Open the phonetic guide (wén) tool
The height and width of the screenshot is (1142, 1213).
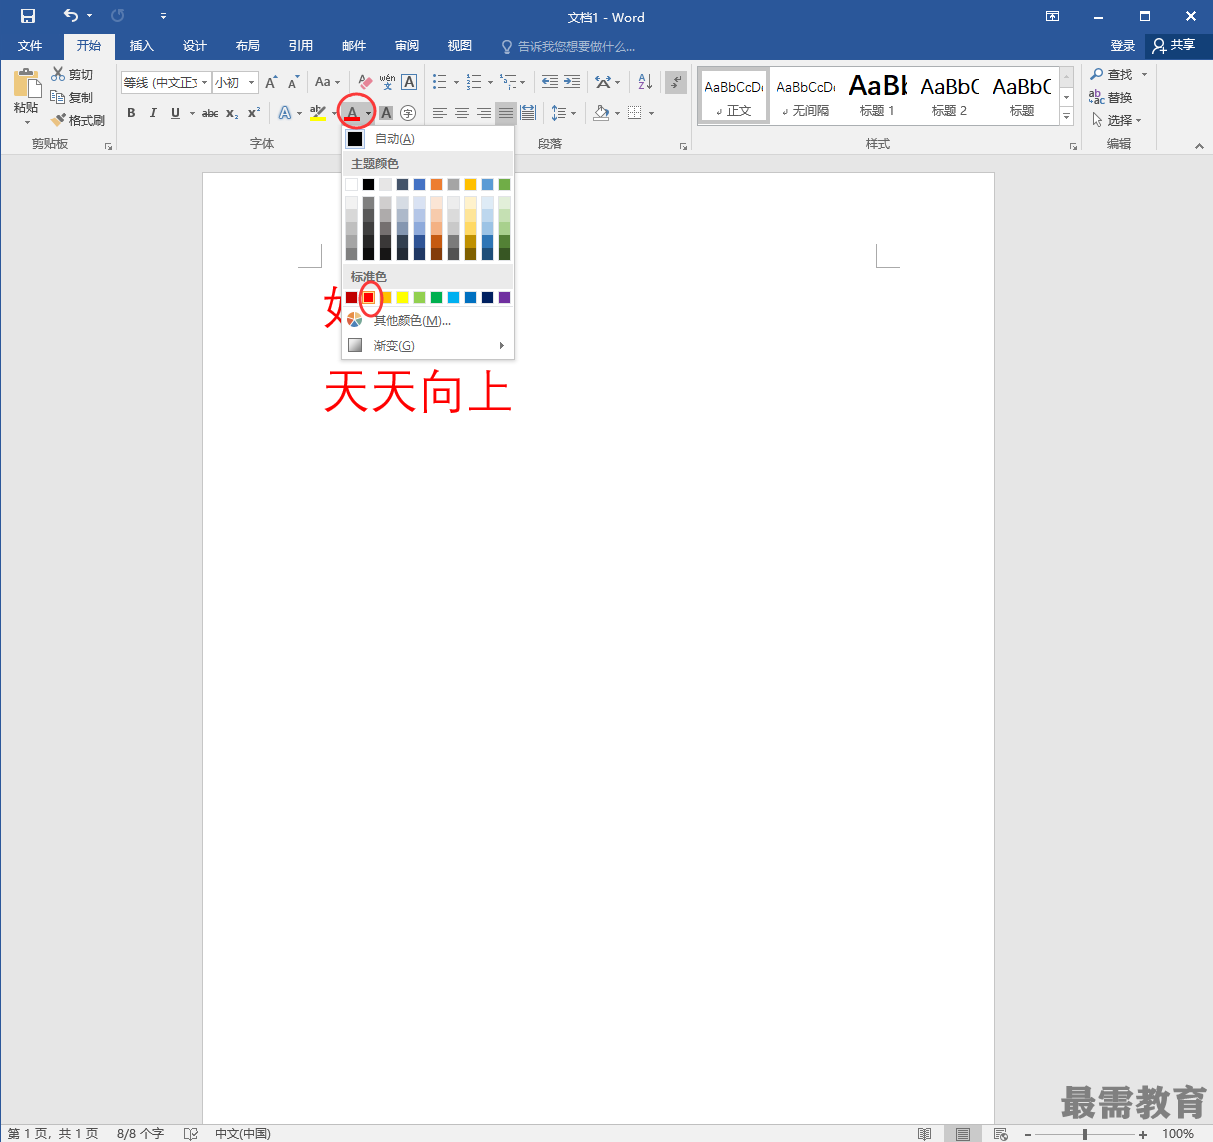[387, 82]
